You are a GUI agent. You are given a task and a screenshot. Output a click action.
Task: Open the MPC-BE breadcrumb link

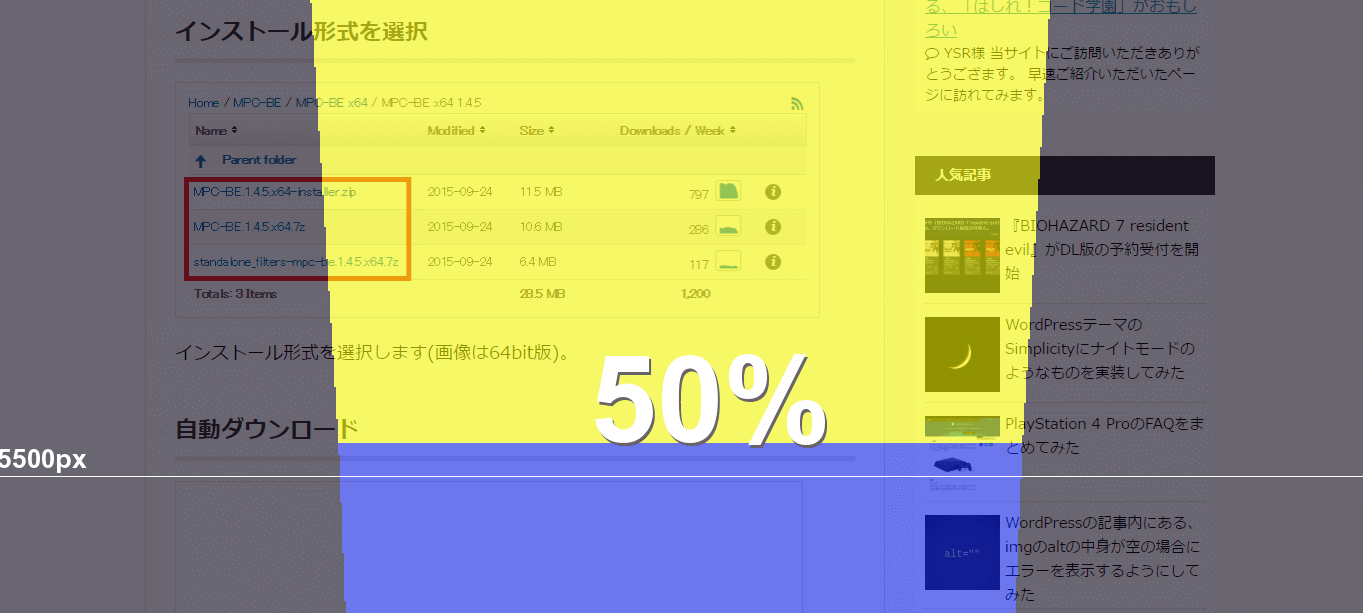tap(257, 103)
